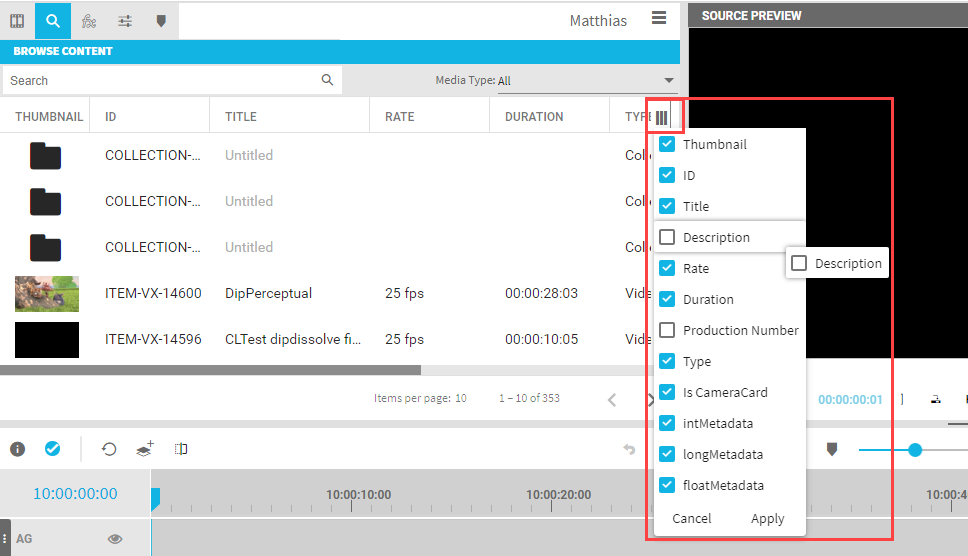Expand the Media Type dropdown
Image resolution: width=968 pixels, height=556 pixels.
tap(669, 81)
